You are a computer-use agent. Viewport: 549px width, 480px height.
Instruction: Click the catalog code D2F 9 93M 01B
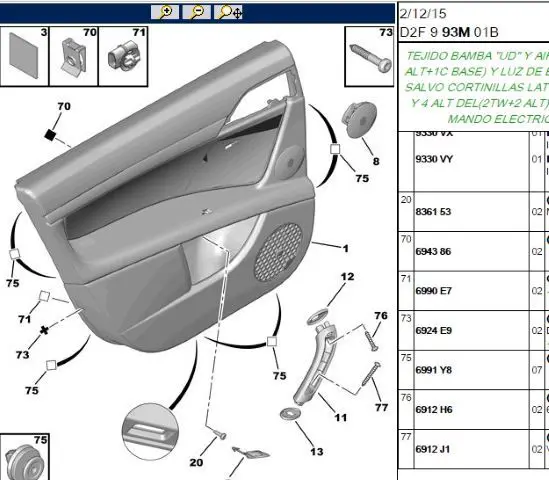(x=449, y=32)
